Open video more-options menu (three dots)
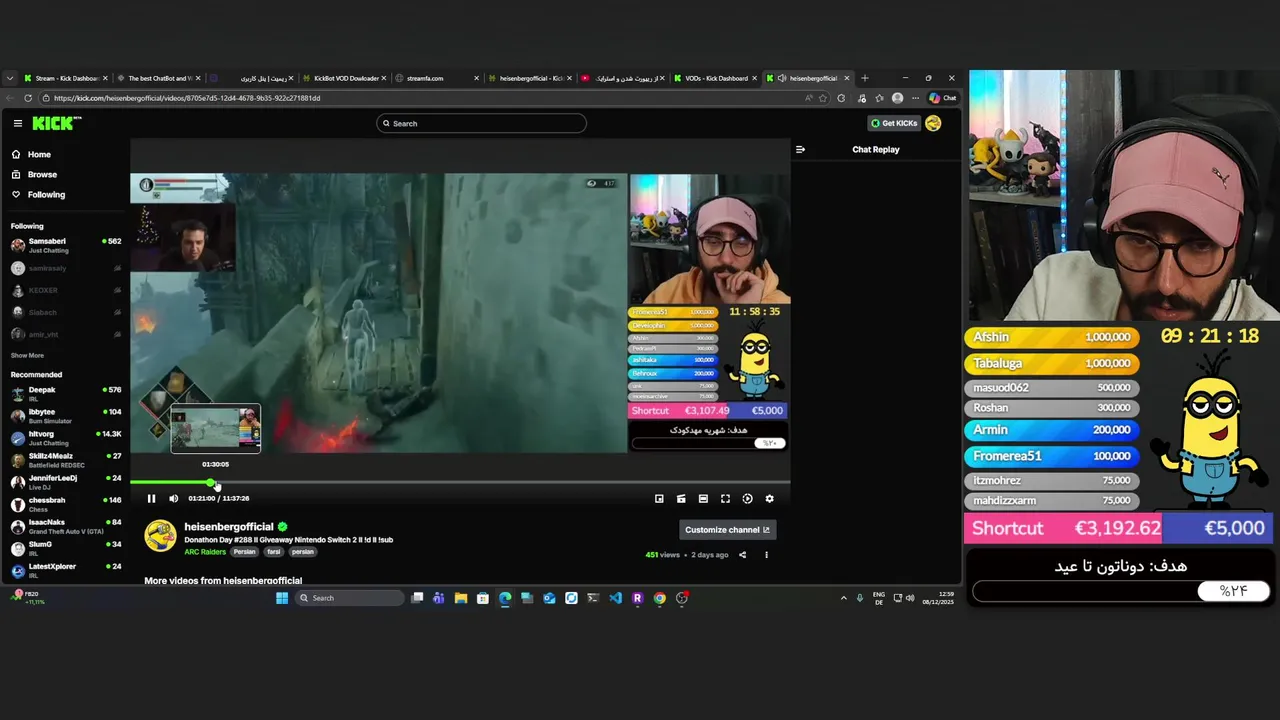This screenshot has width=1280, height=720. point(766,555)
